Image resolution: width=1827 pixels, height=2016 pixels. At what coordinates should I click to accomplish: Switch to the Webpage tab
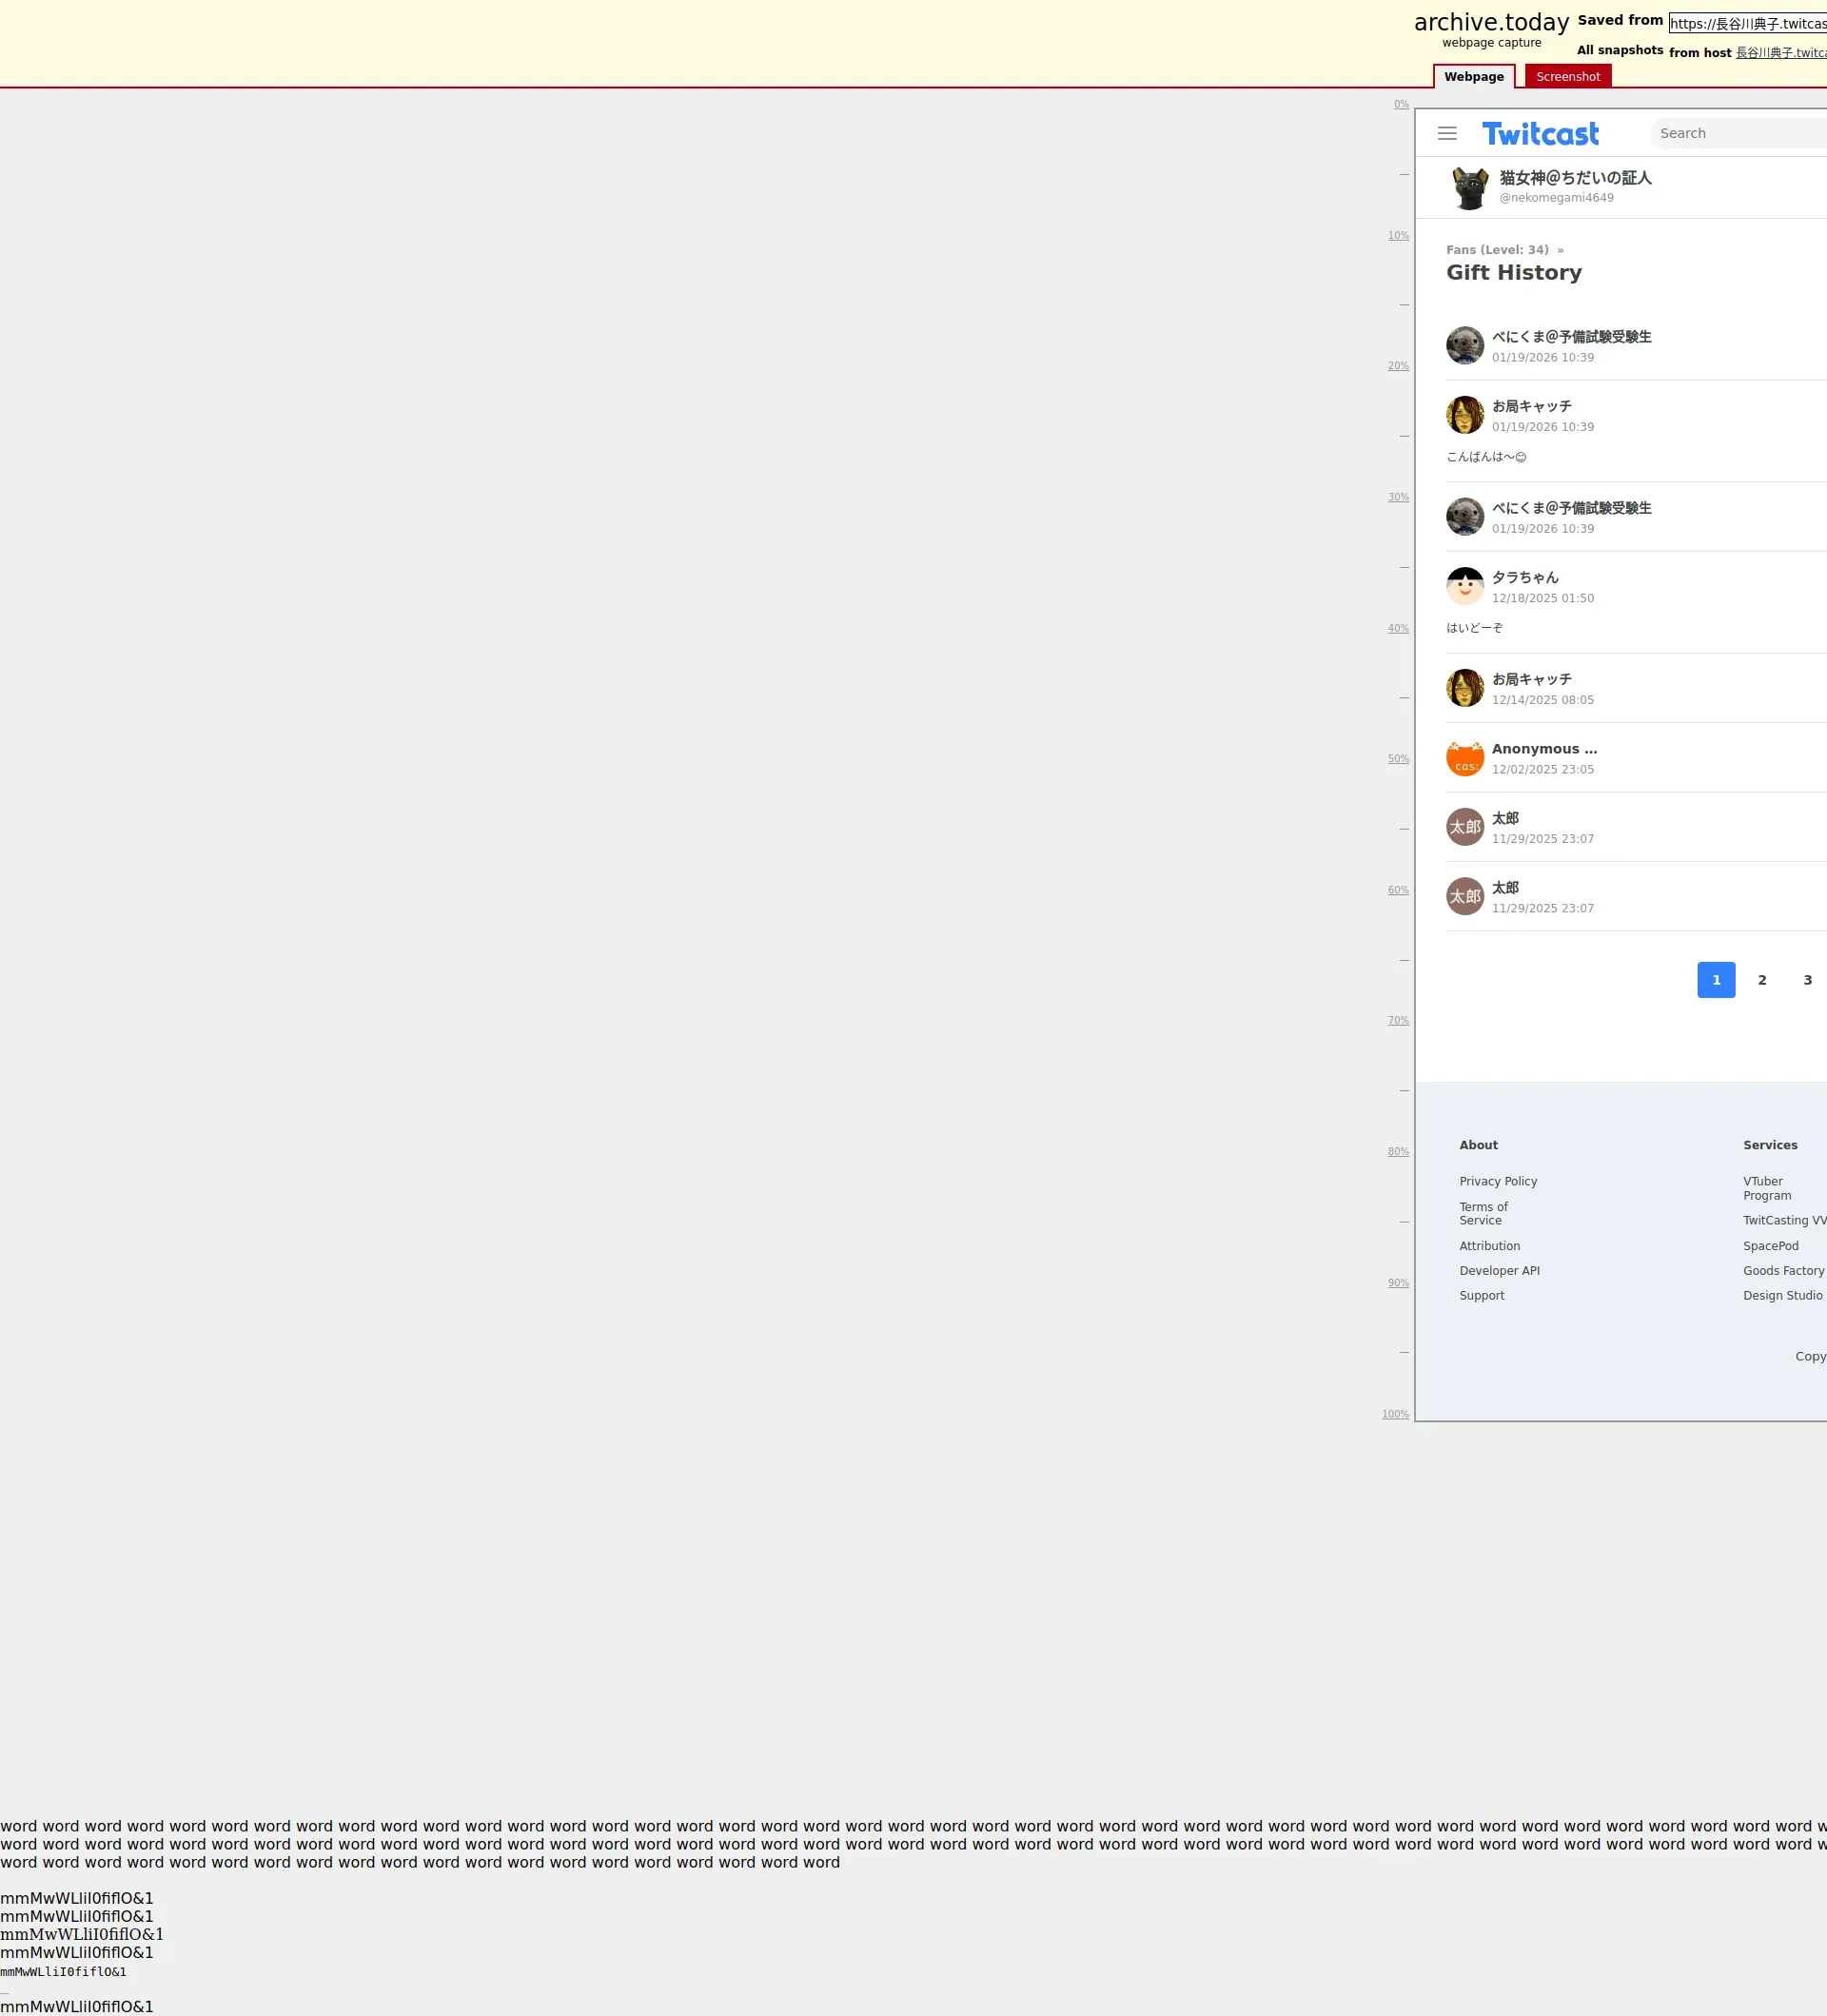click(1473, 77)
